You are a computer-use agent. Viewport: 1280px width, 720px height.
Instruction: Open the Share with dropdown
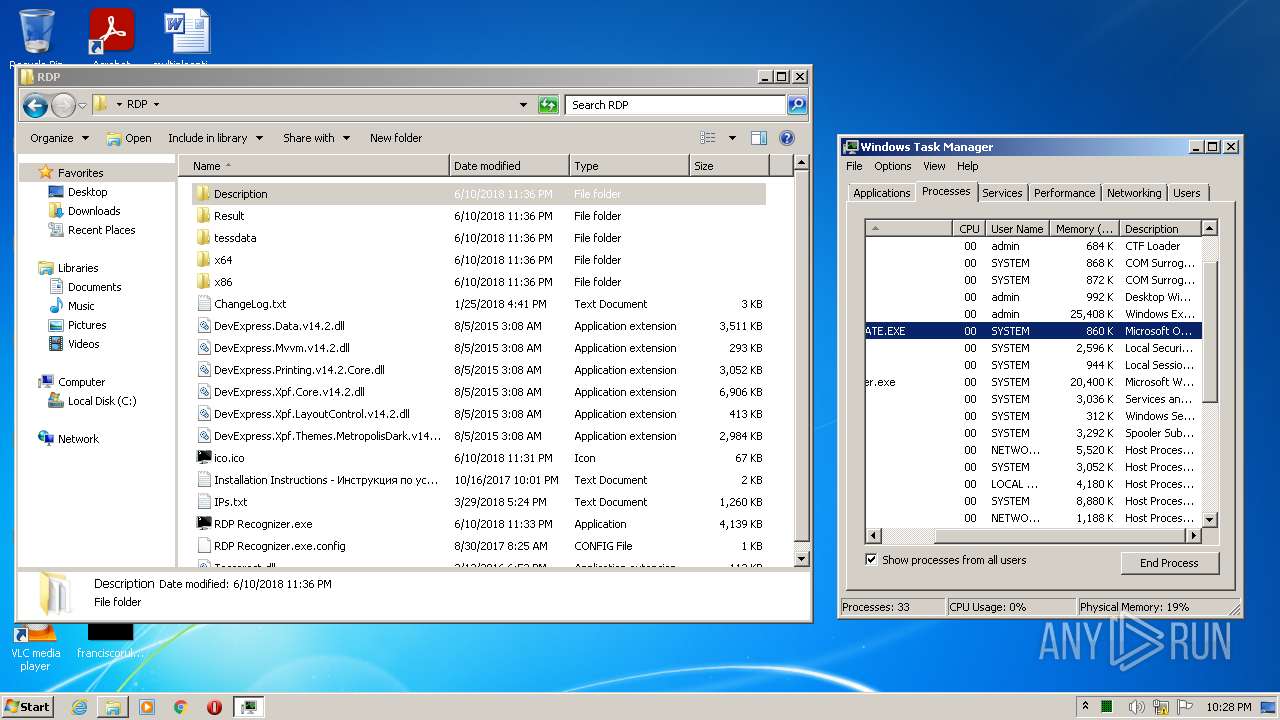(x=316, y=138)
